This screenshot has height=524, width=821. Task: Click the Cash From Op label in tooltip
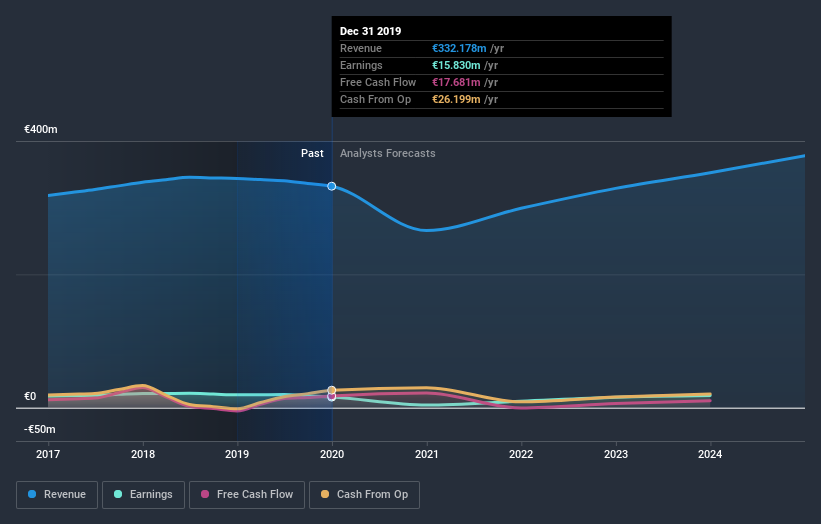click(375, 99)
